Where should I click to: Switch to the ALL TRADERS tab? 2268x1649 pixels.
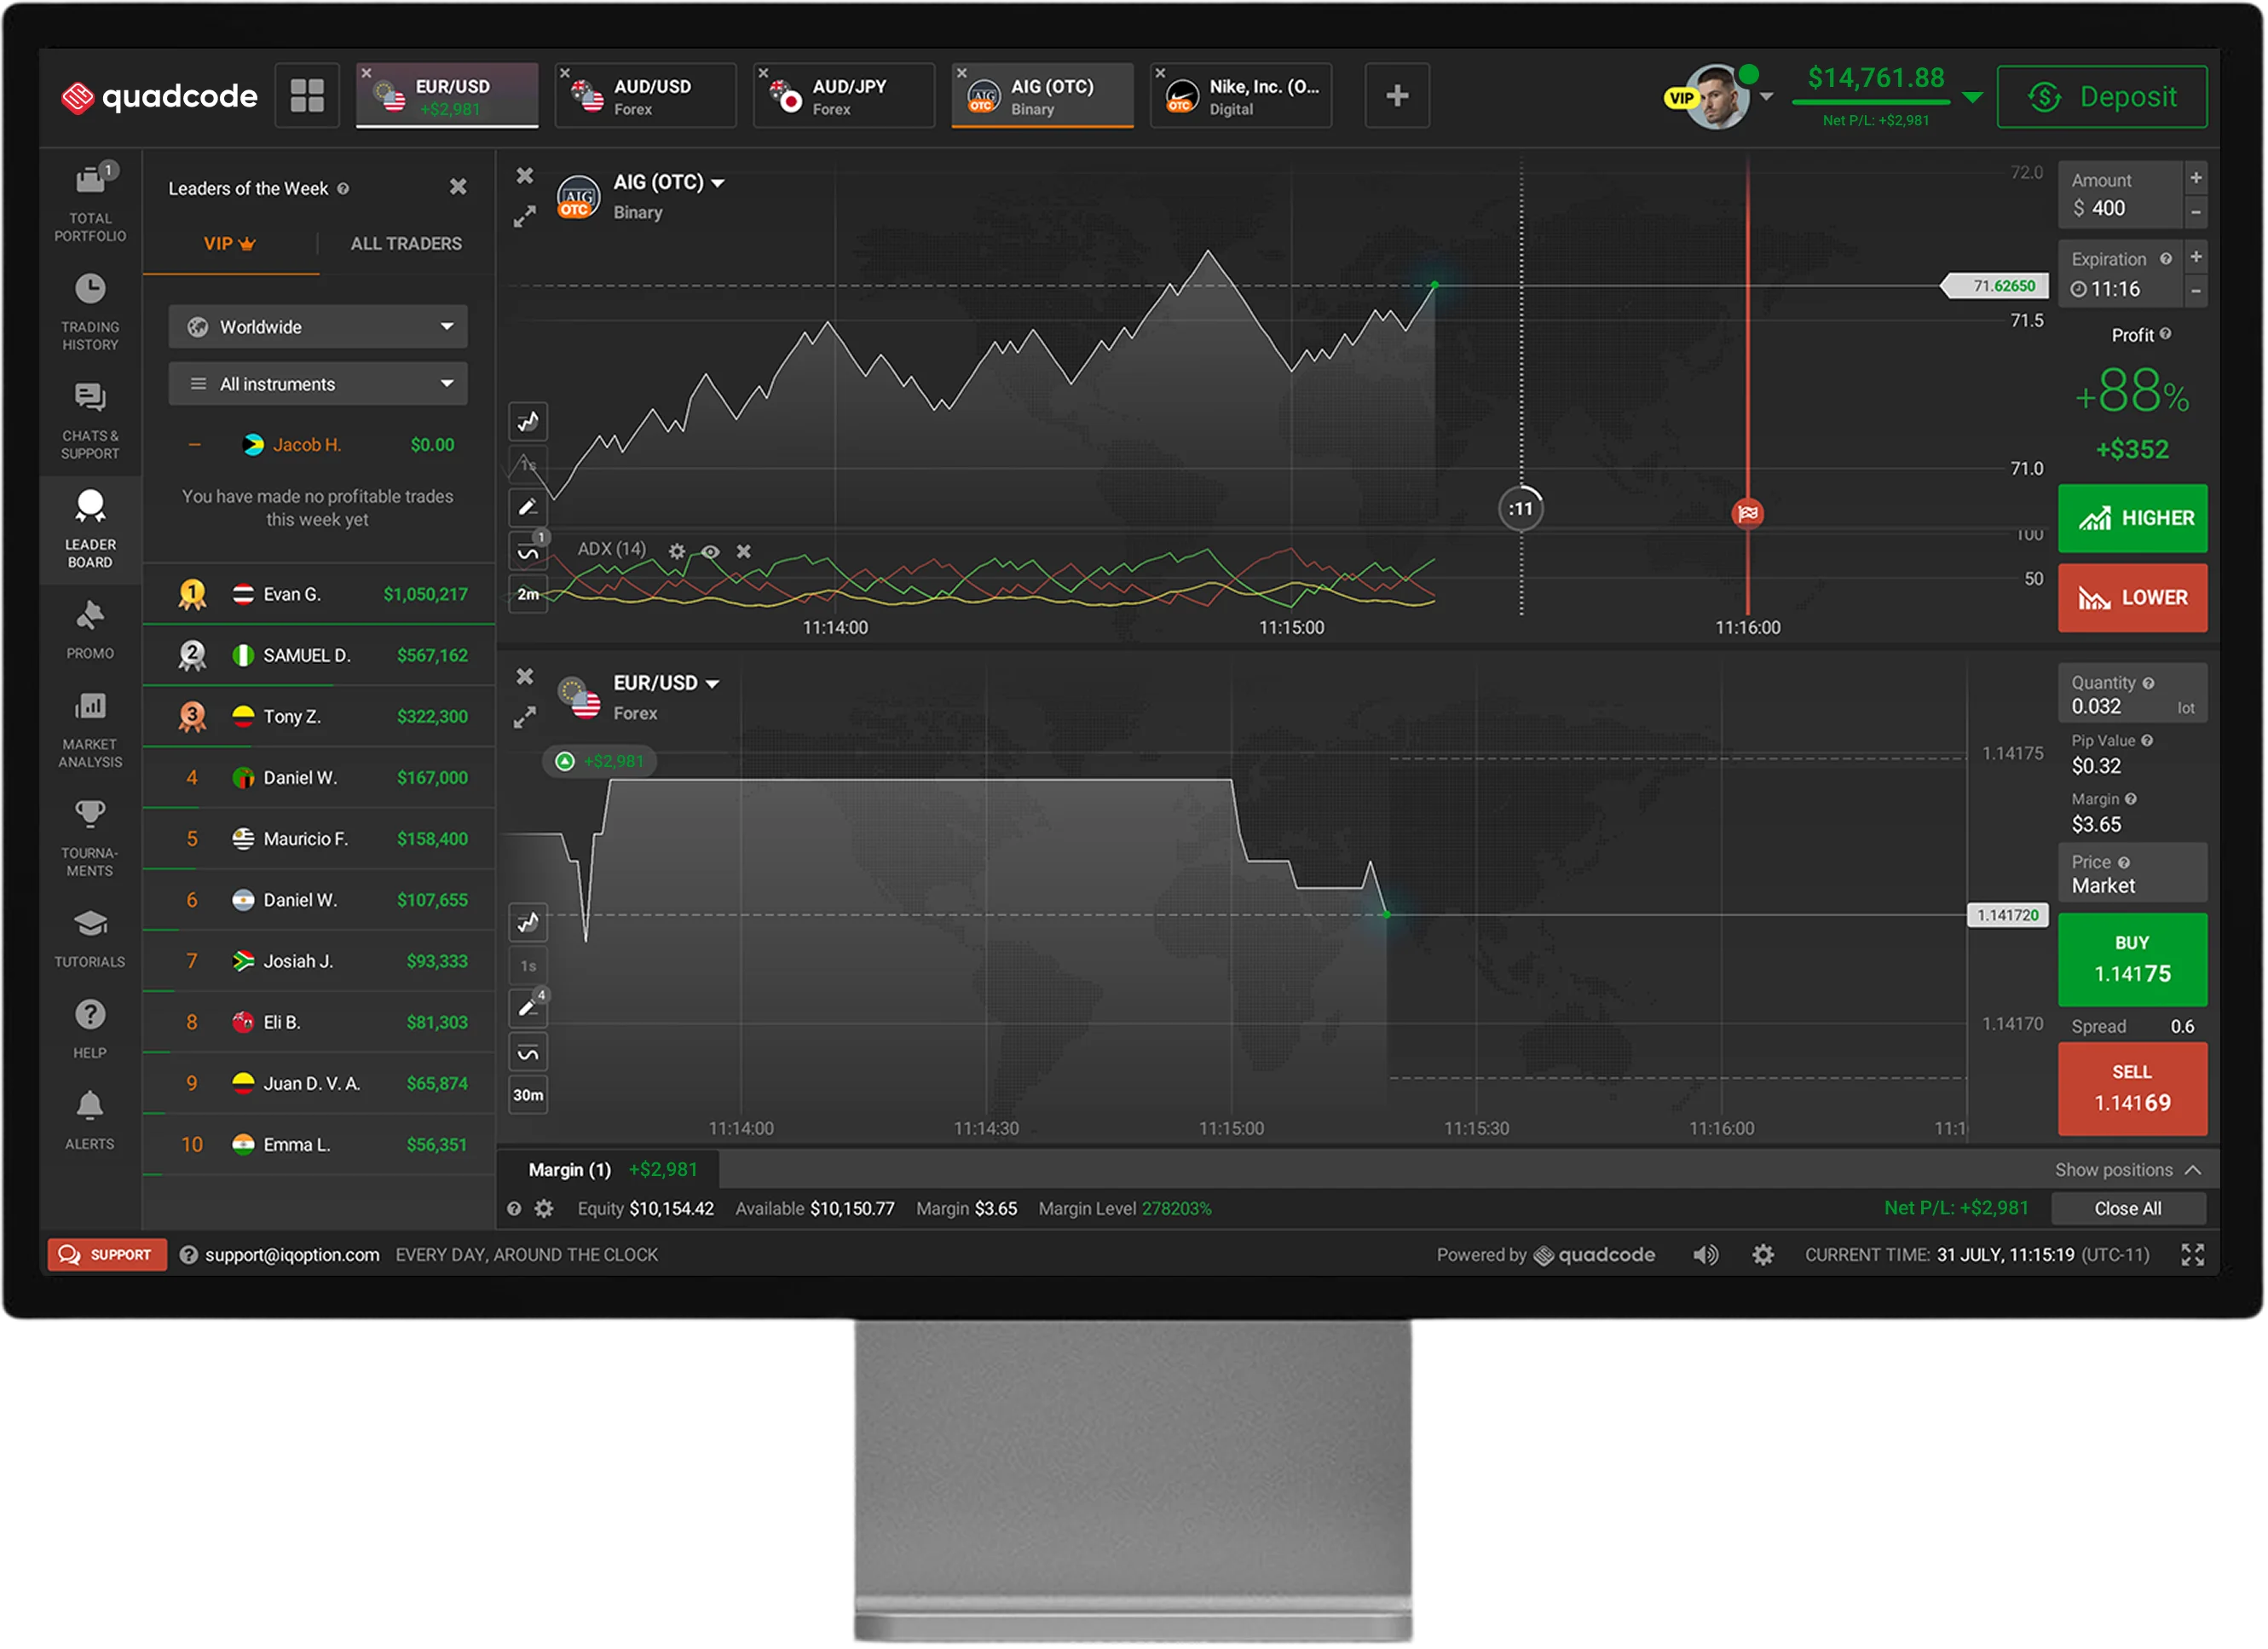pyautogui.click(x=405, y=243)
